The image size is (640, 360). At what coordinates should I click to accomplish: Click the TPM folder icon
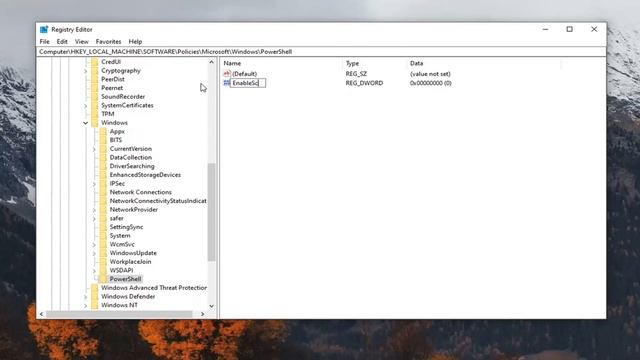(95, 114)
